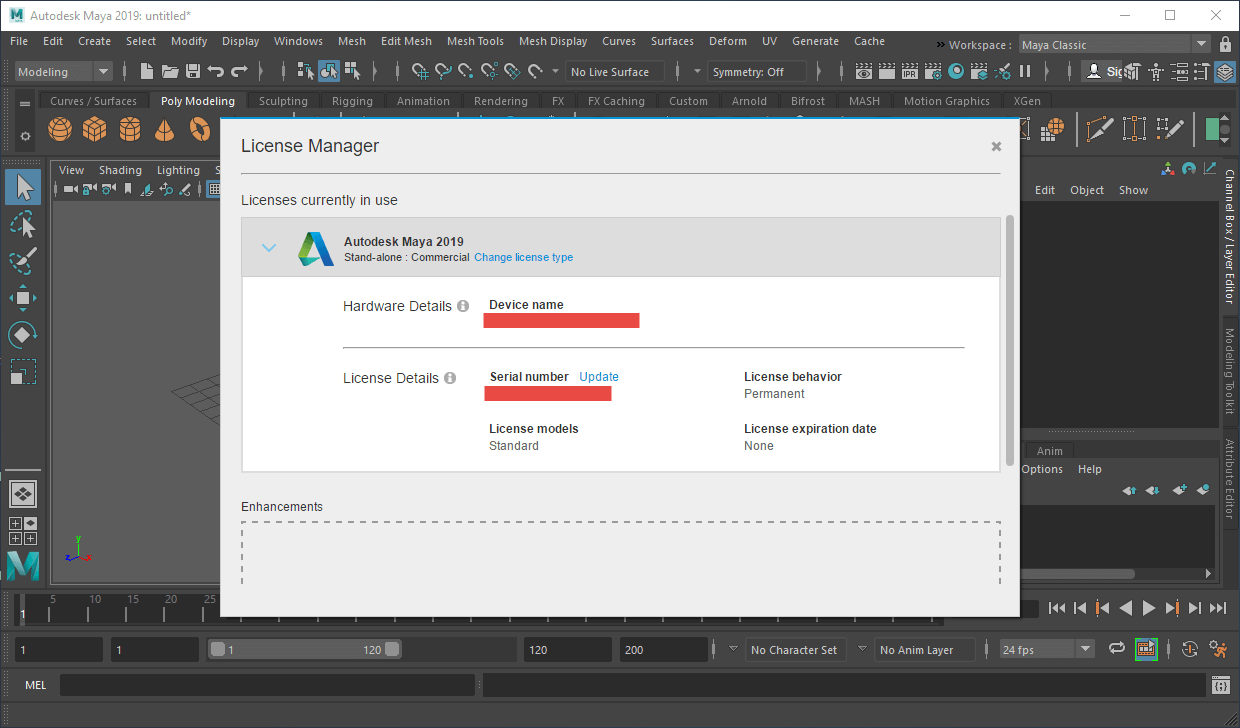The height and width of the screenshot is (728, 1240).
Task: Go to start of playback range
Action: tap(1056, 607)
